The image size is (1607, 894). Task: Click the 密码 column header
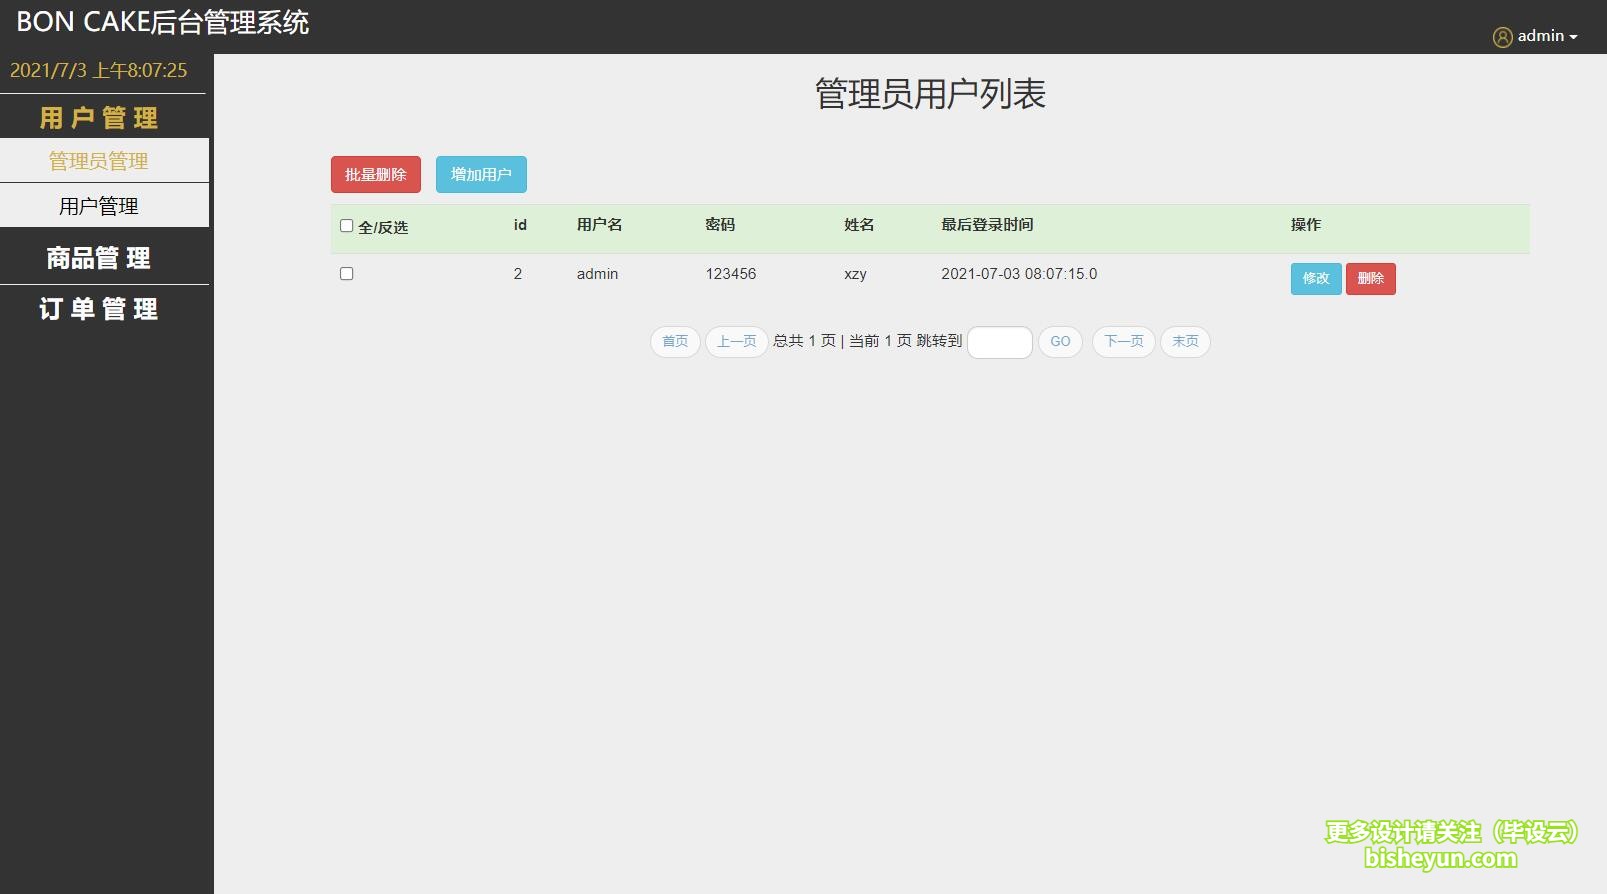click(x=720, y=225)
